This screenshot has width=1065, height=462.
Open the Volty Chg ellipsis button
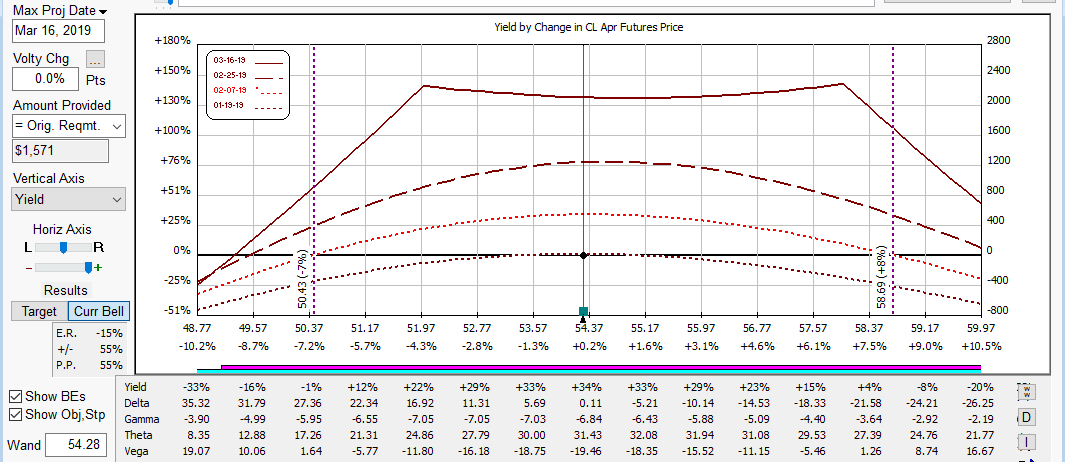[x=95, y=60]
